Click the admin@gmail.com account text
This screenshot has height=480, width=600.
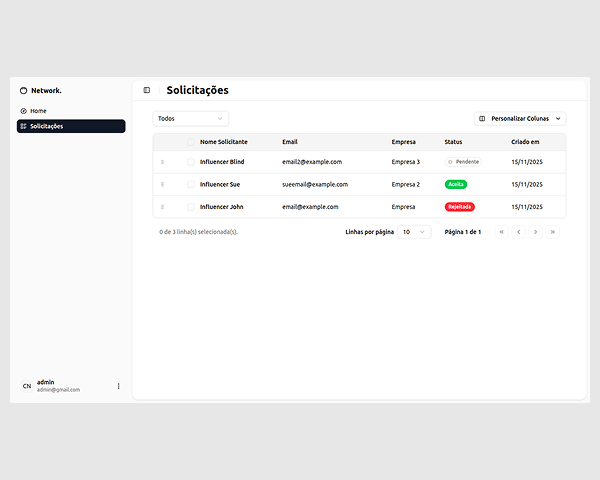(58, 390)
